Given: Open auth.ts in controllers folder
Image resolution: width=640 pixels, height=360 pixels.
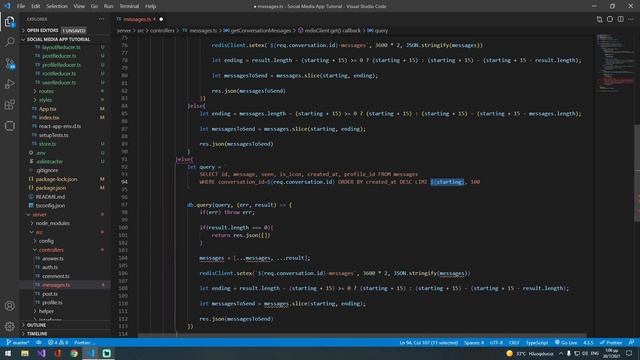Looking at the screenshot, I should [50, 267].
